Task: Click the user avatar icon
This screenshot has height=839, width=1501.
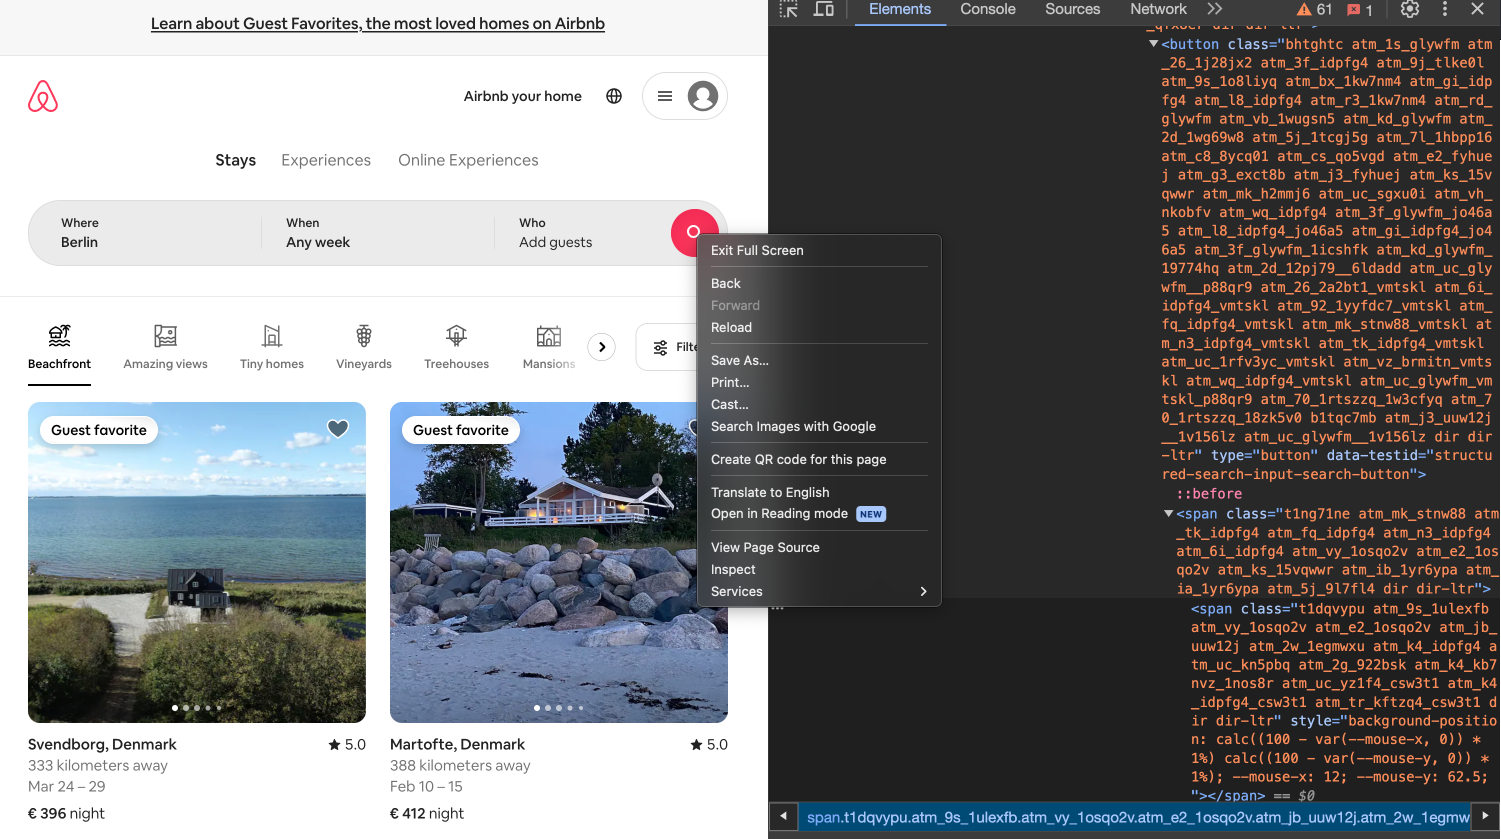Action: (x=703, y=96)
